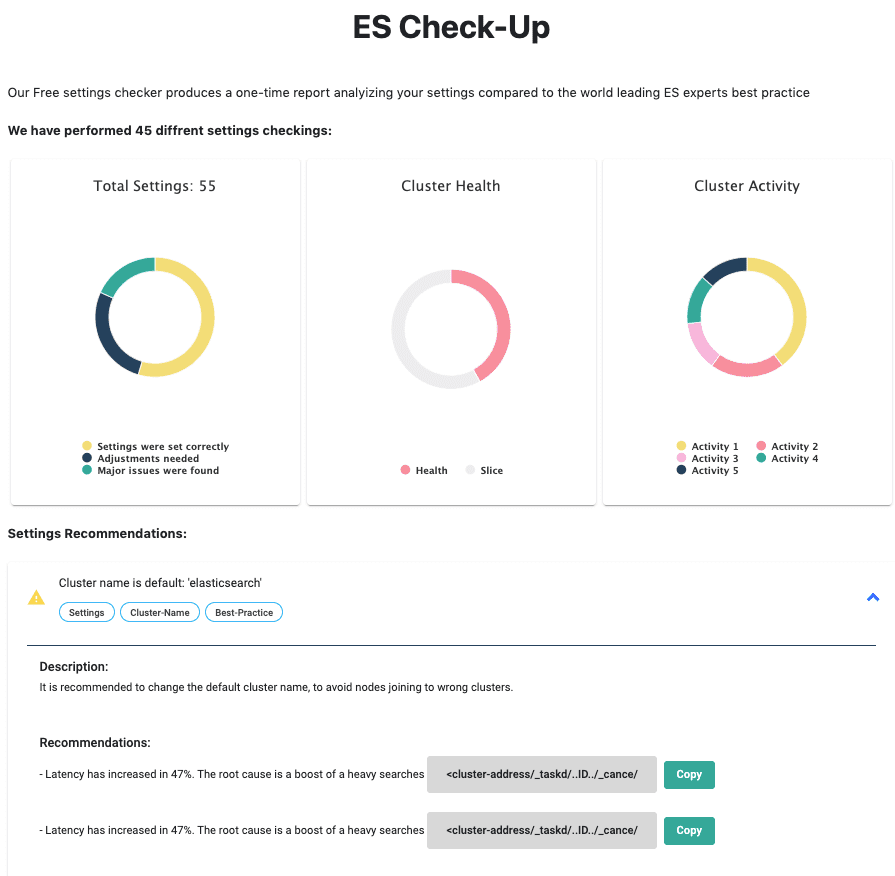Click the 'ES Check-Up' page heading

451,27
